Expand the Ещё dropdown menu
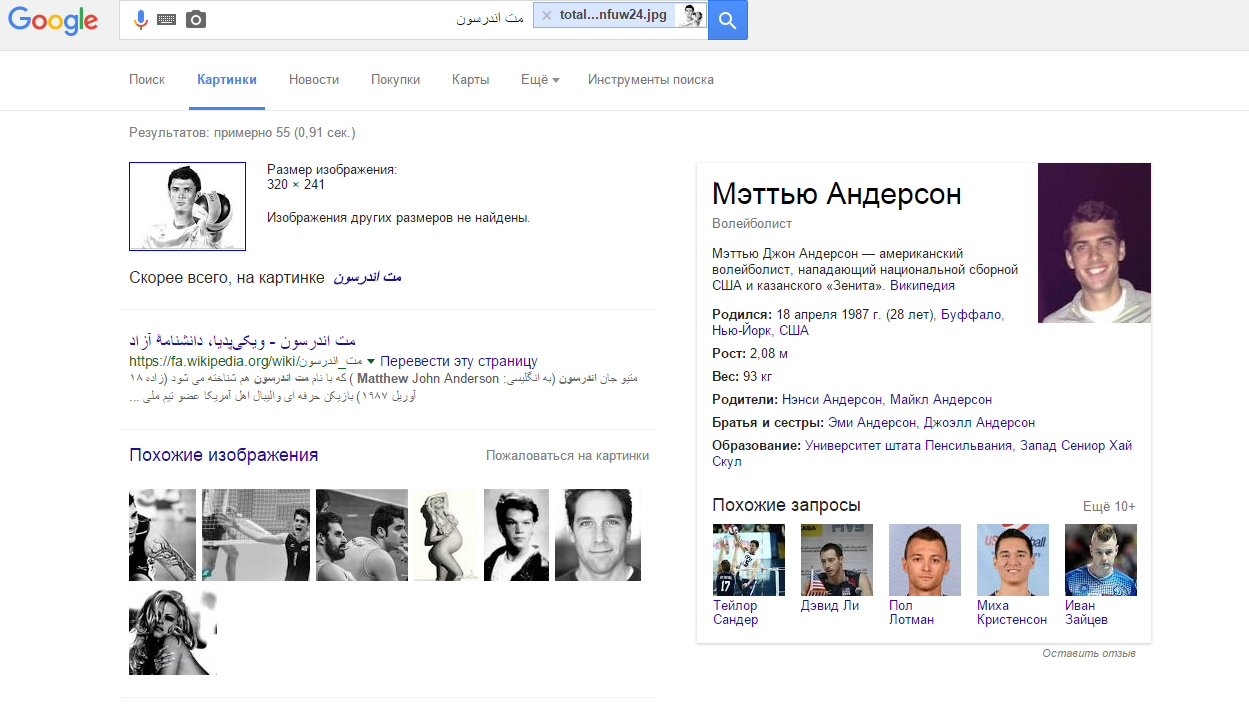1249x711 pixels. (540, 80)
